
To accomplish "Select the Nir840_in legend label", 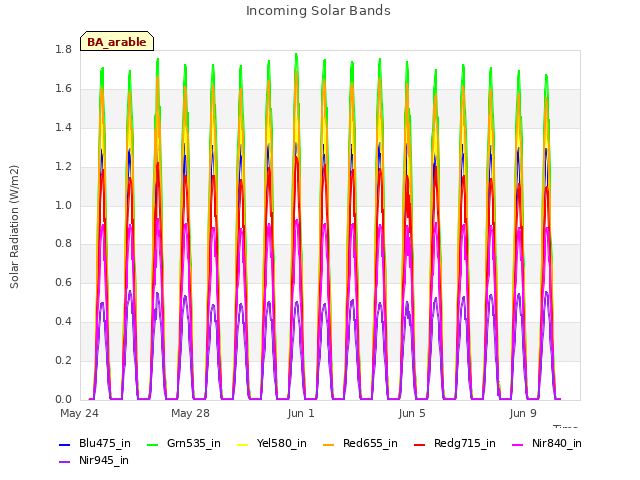I will click(557, 444).
